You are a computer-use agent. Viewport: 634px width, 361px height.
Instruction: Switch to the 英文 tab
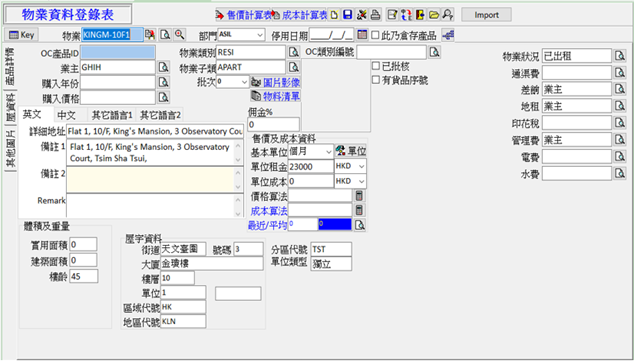point(32,115)
